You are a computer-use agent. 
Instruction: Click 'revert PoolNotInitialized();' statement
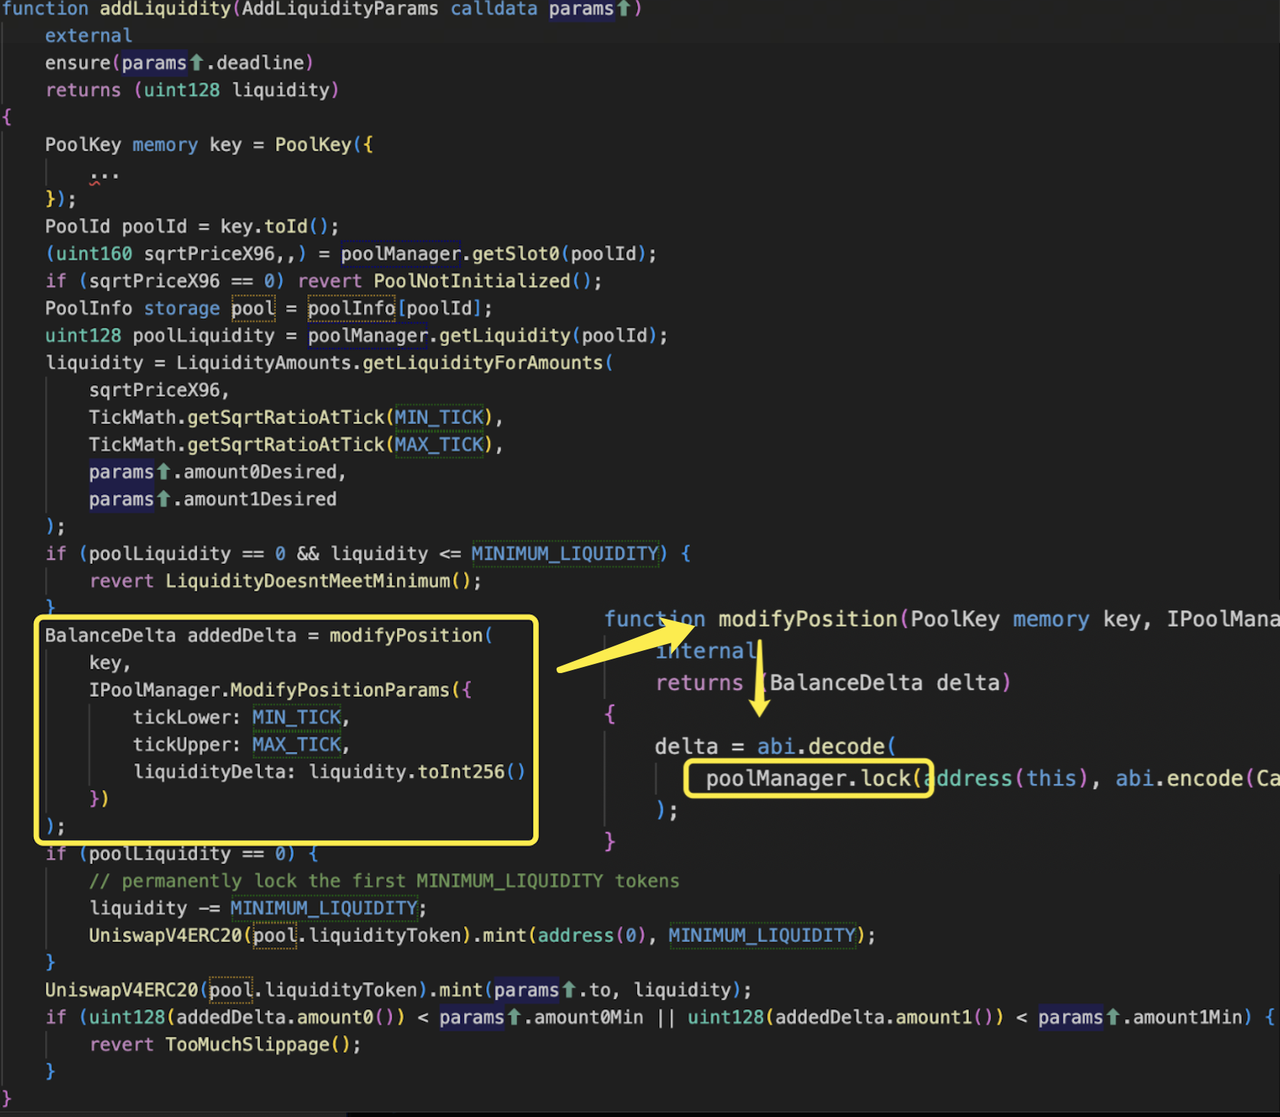449,281
